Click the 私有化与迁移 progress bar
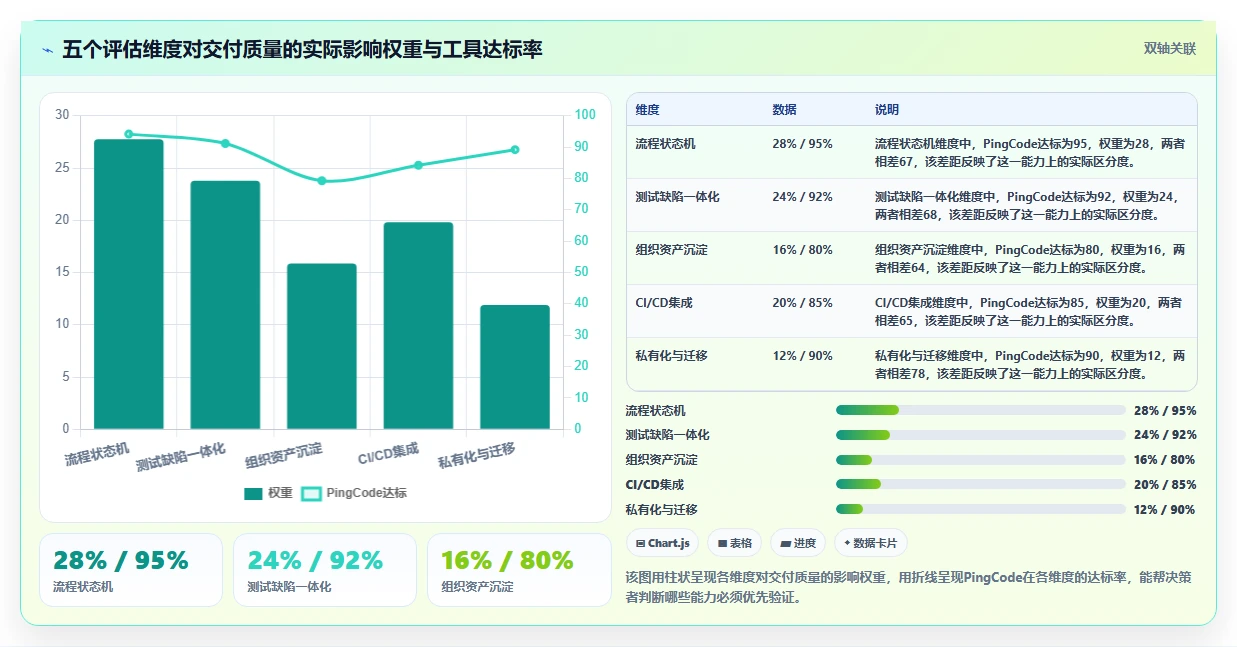The image size is (1237, 647). coord(981,509)
